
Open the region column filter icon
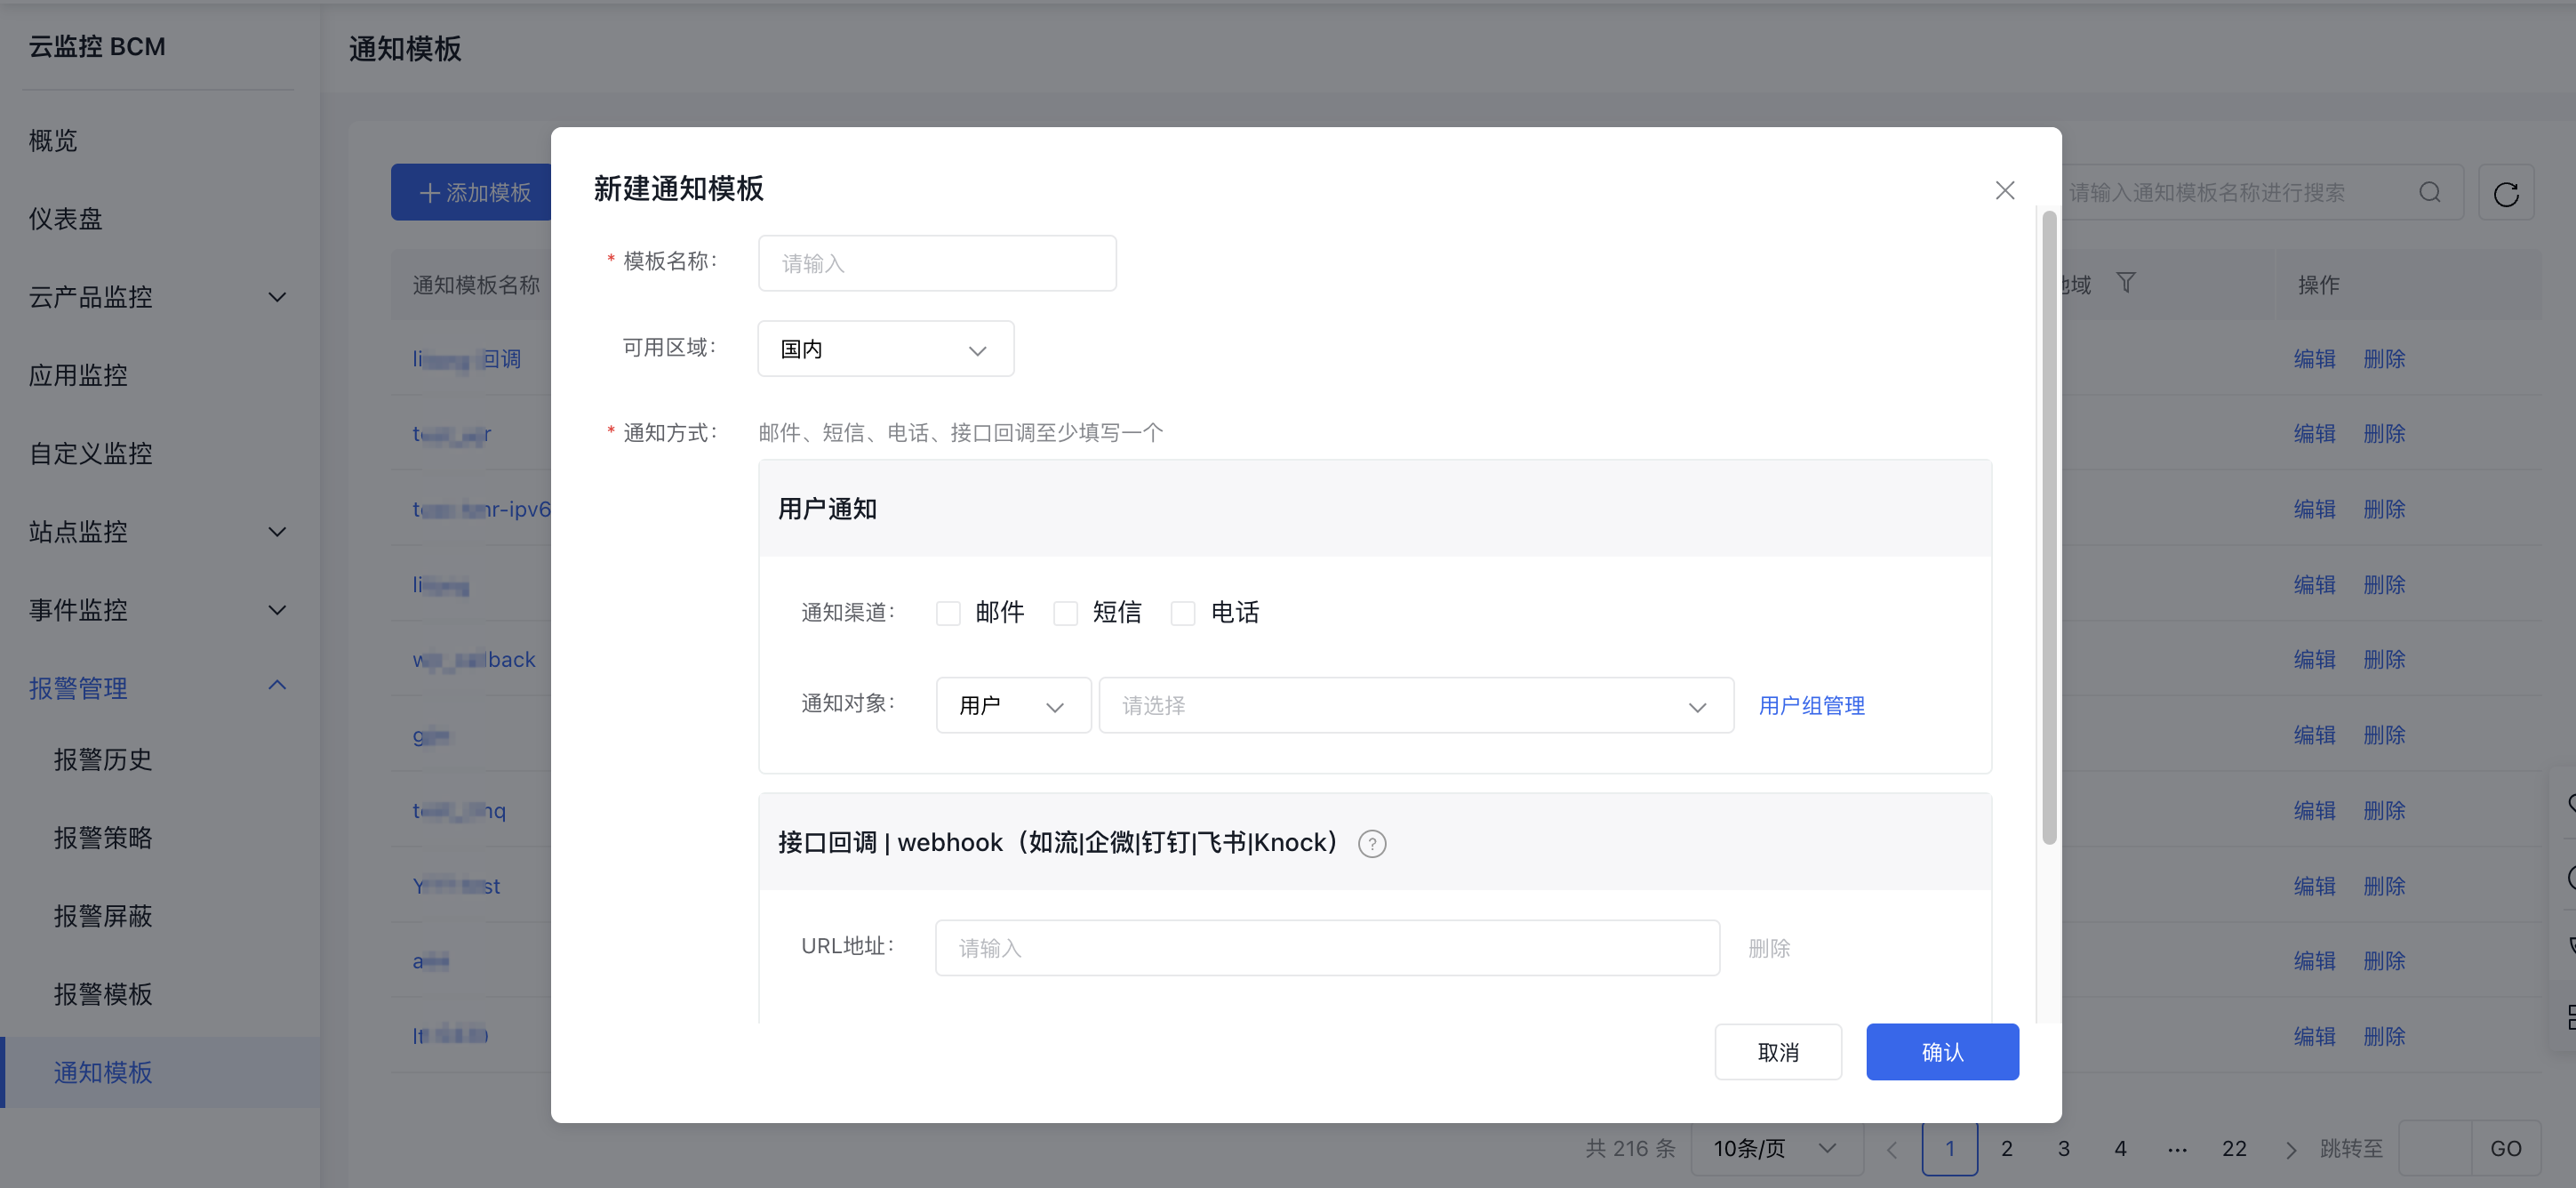click(2126, 284)
